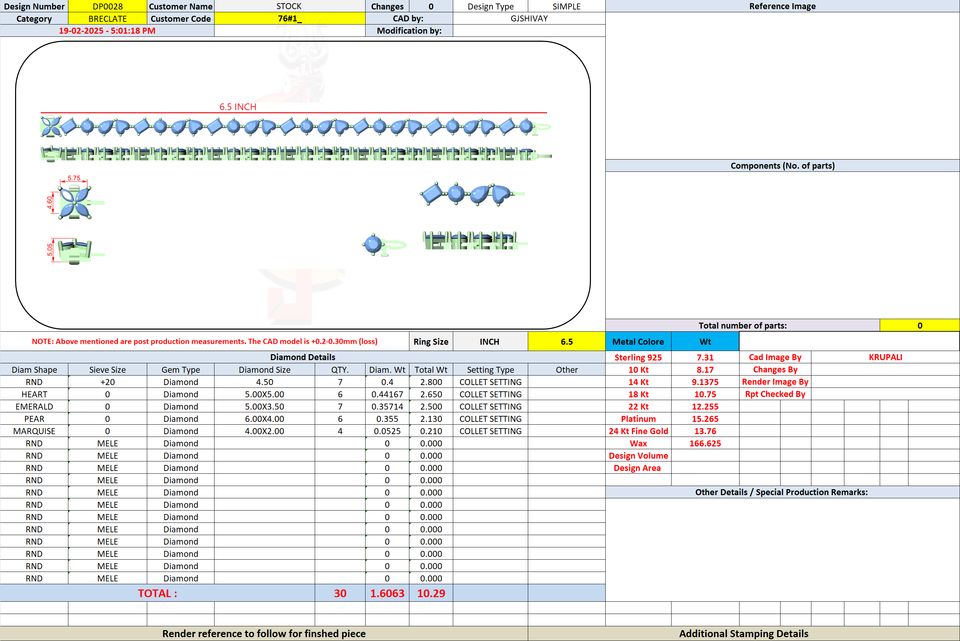Click the BRECLATE category cell
This screenshot has height=641, width=960.
(x=108, y=18)
